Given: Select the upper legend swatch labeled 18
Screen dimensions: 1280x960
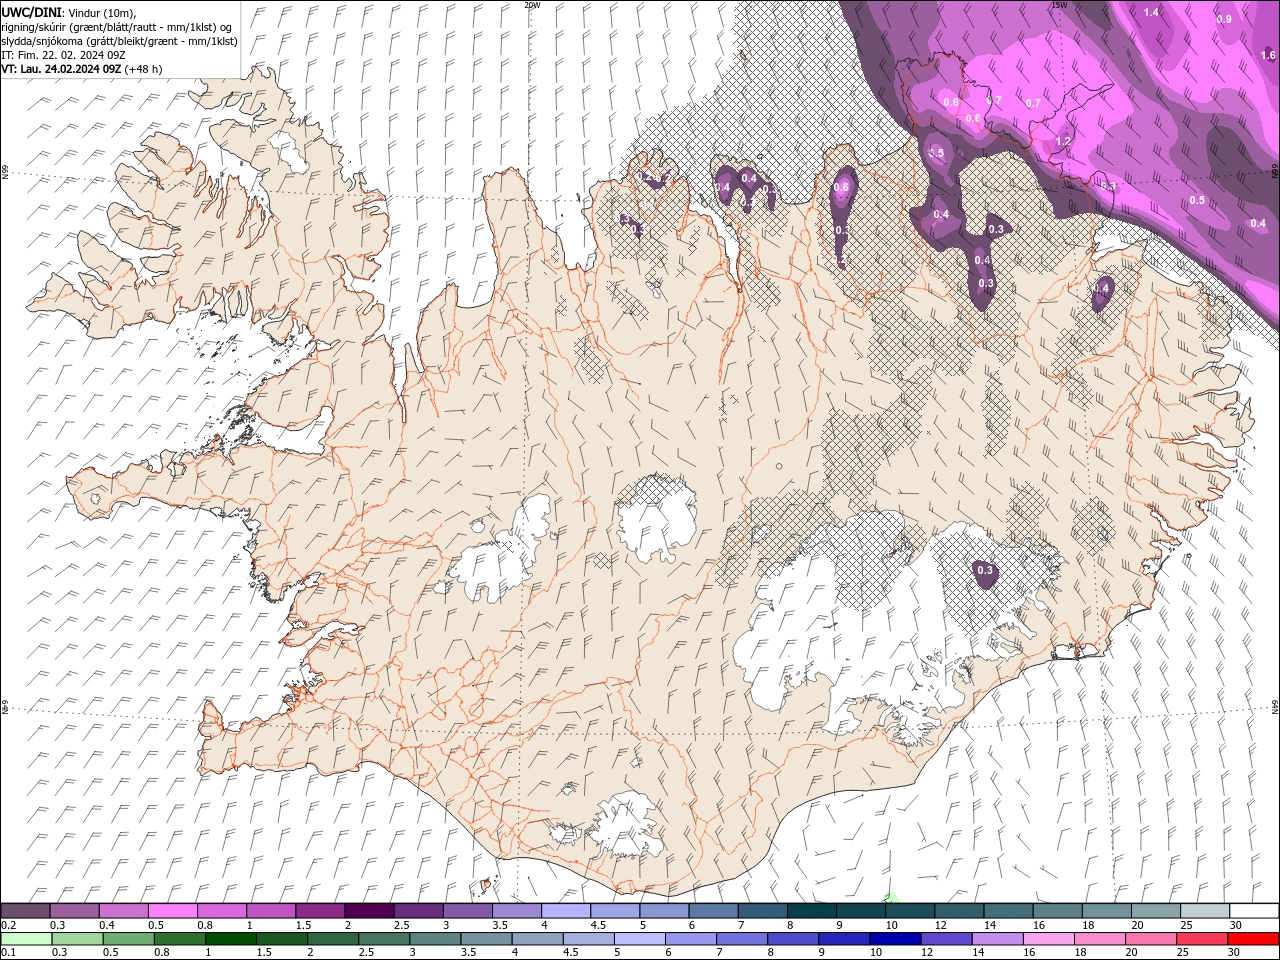Looking at the screenshot, I should click(x=1105, y=911).
